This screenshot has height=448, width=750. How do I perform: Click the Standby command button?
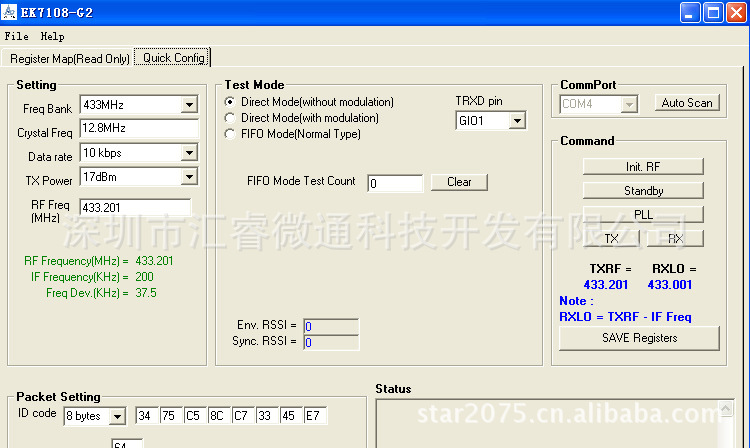(x=643, y=190)
